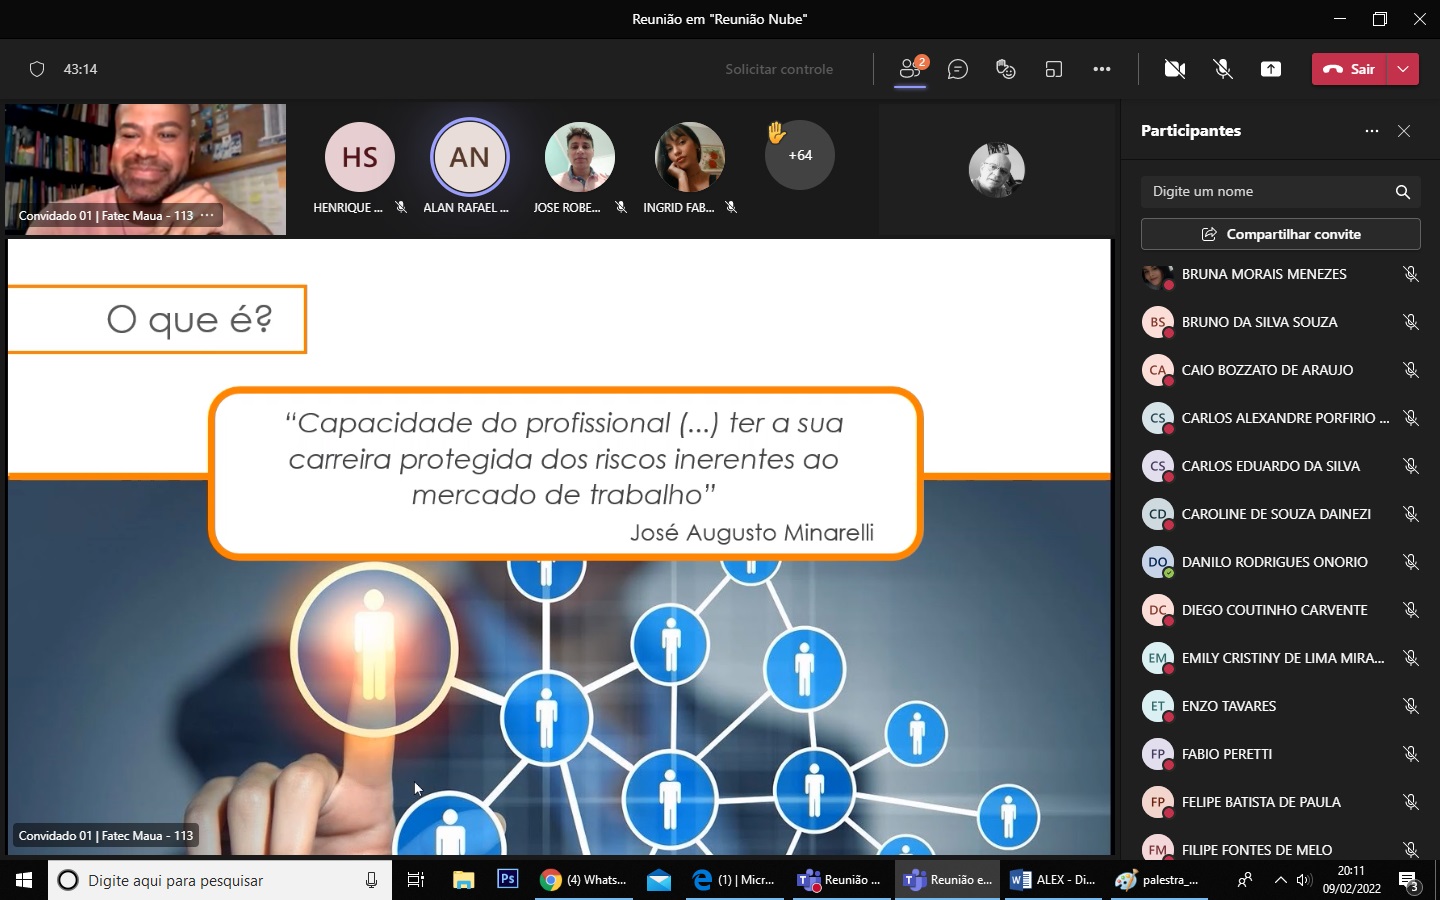Click mic icon for CARLOS ALEXANDRE PORFIRIO
The width and height of the screenshot is (1440, 900).
[x=1411, y=418]
